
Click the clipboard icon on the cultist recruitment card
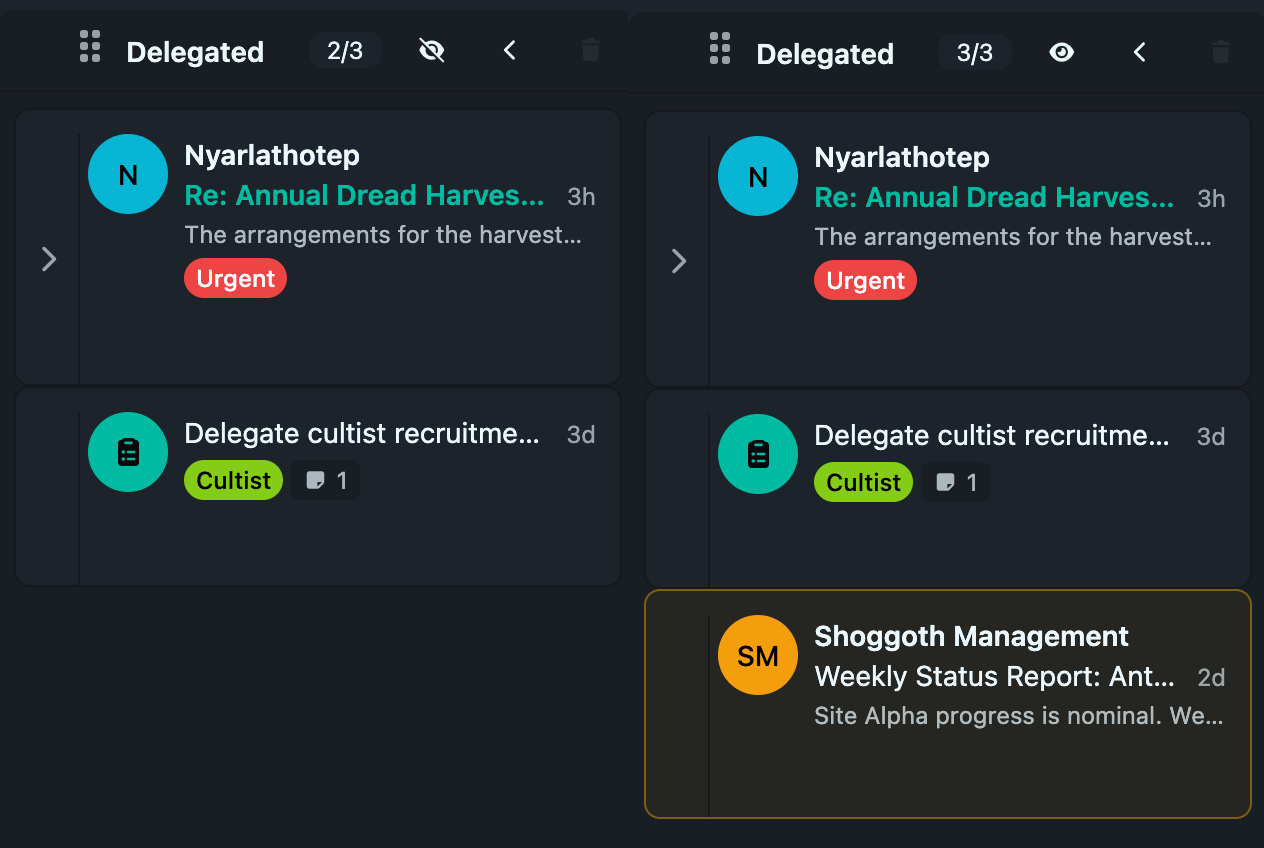pos(128,452)
